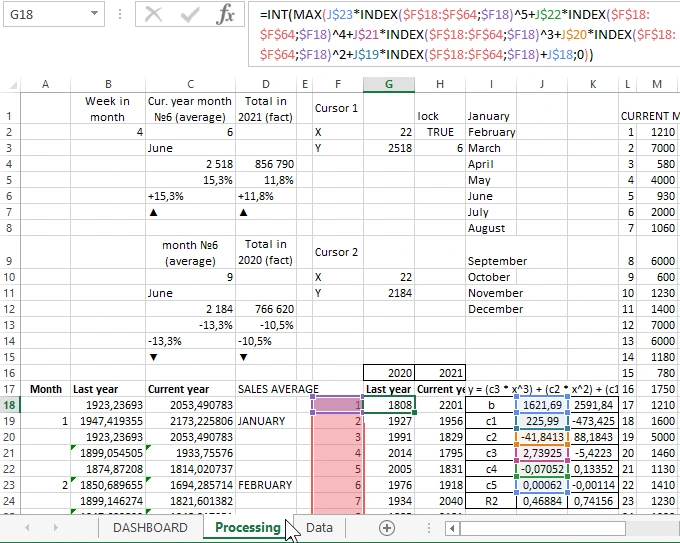Select column K header
The height and width of the screenshot is (543, 680).
(x=593, y=85)
